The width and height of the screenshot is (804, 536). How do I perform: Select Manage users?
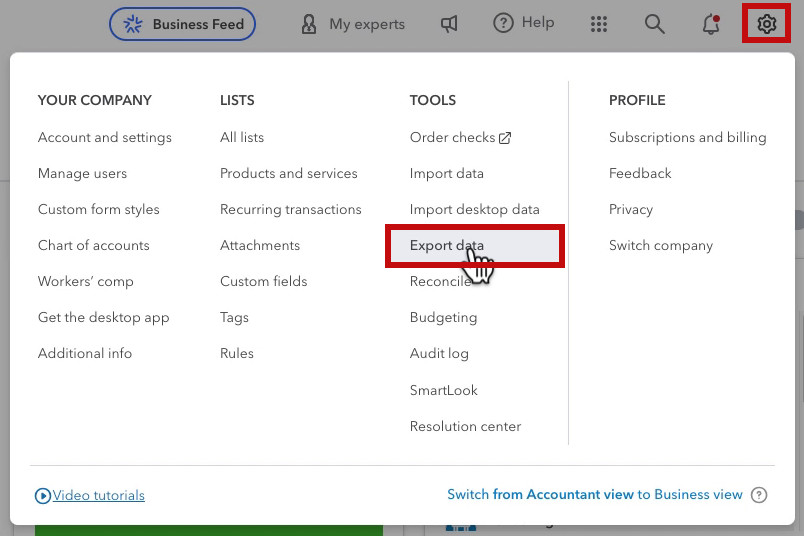pos(82,173)
